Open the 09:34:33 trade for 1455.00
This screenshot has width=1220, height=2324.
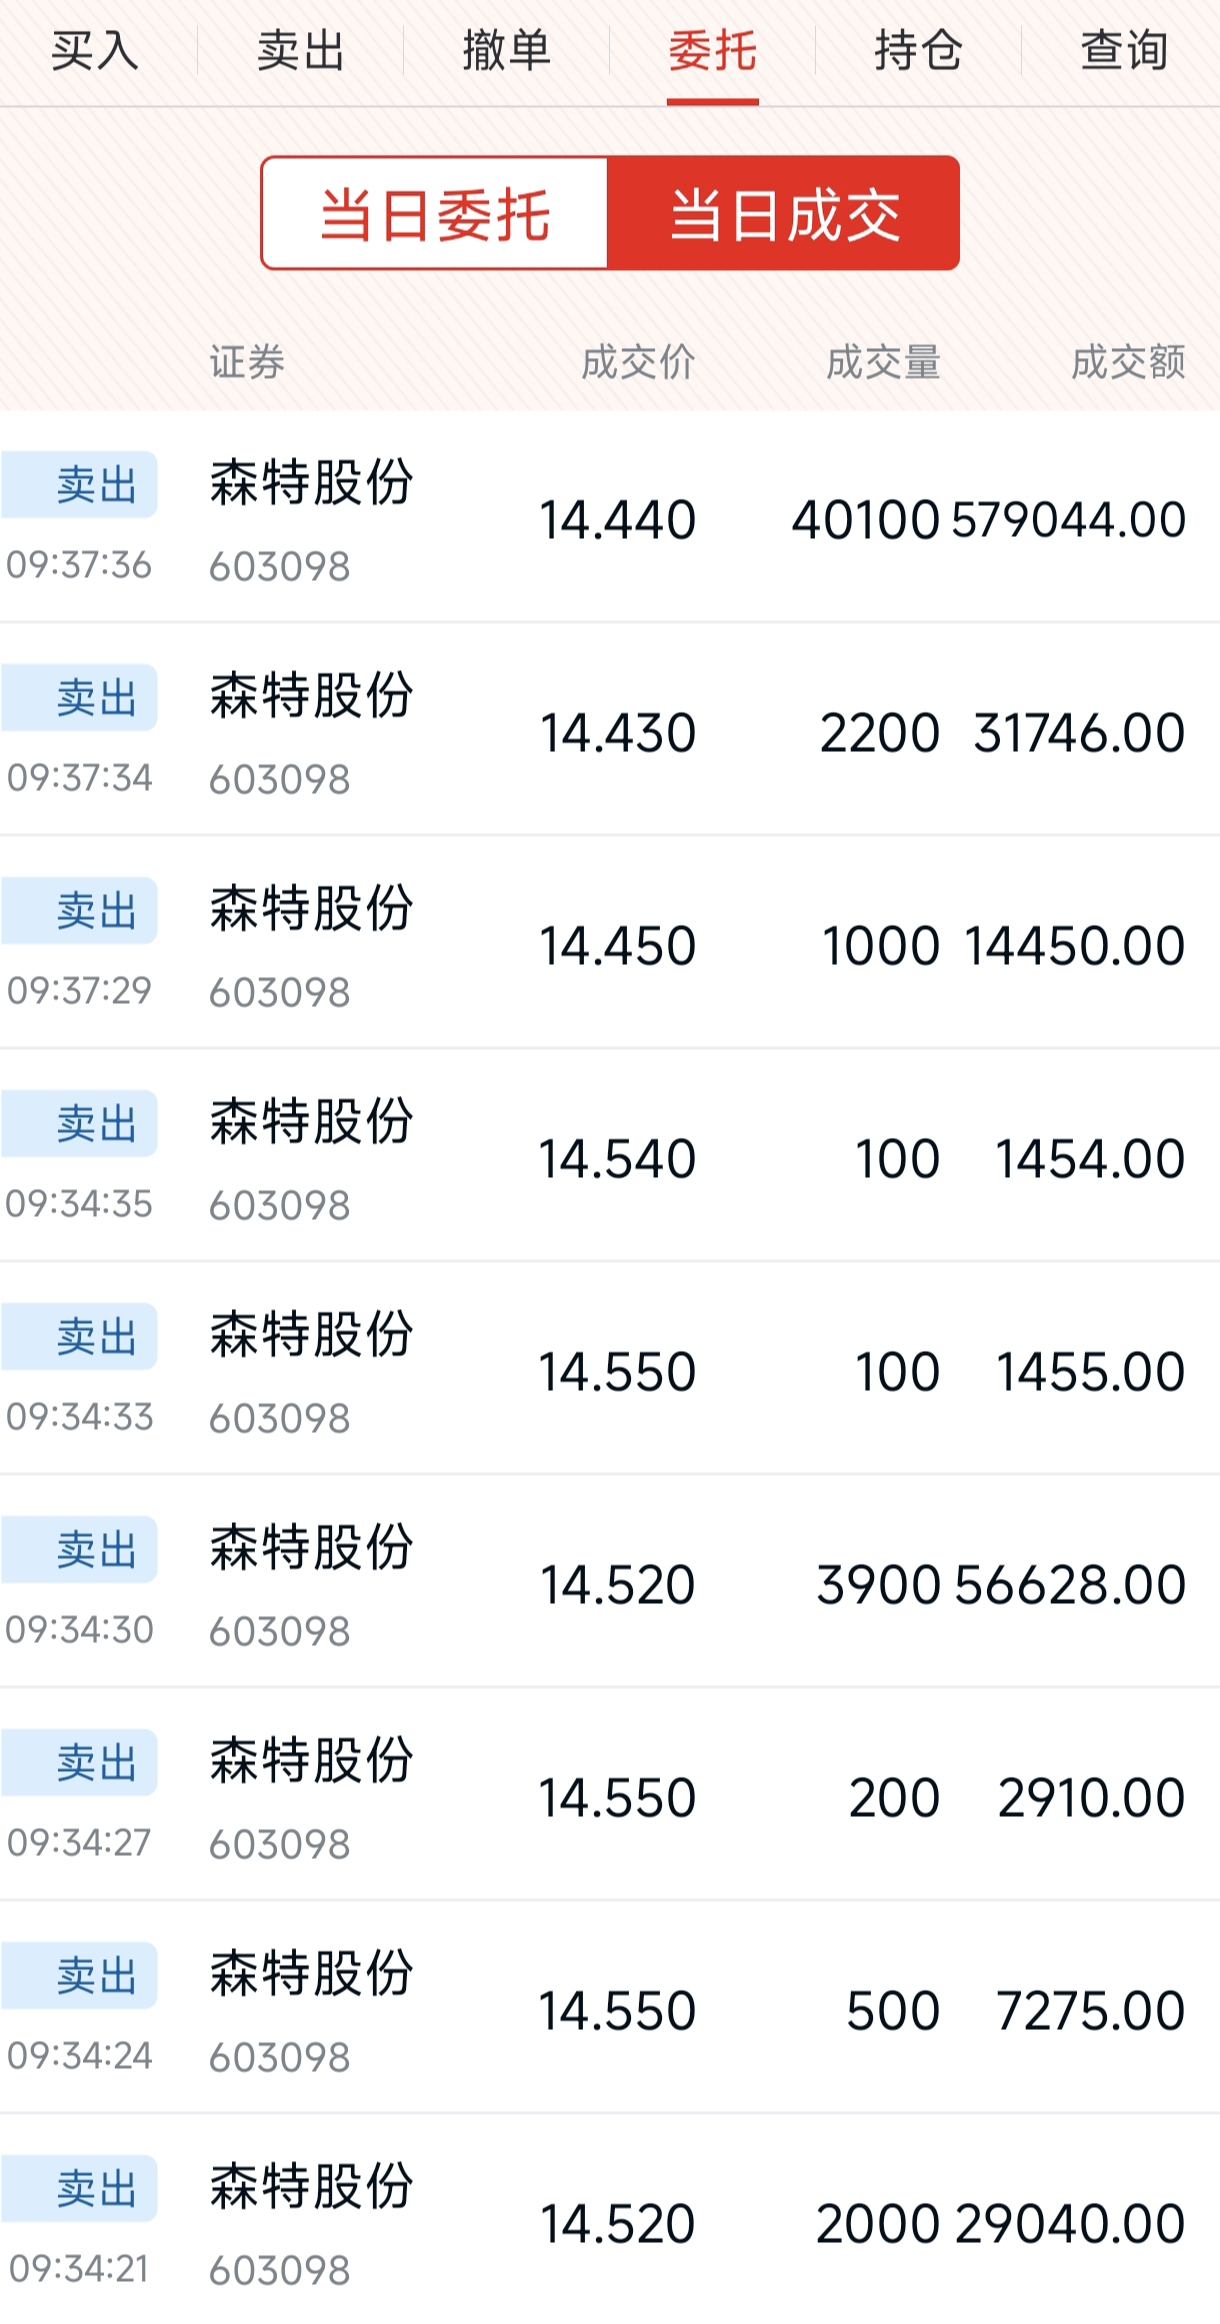pos(610,1371)
